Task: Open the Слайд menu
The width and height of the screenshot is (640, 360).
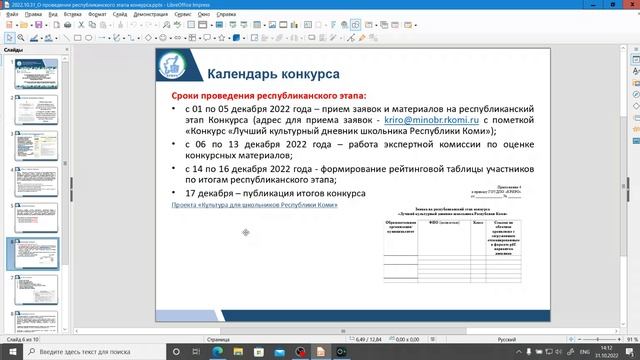Action: point(120,14)
